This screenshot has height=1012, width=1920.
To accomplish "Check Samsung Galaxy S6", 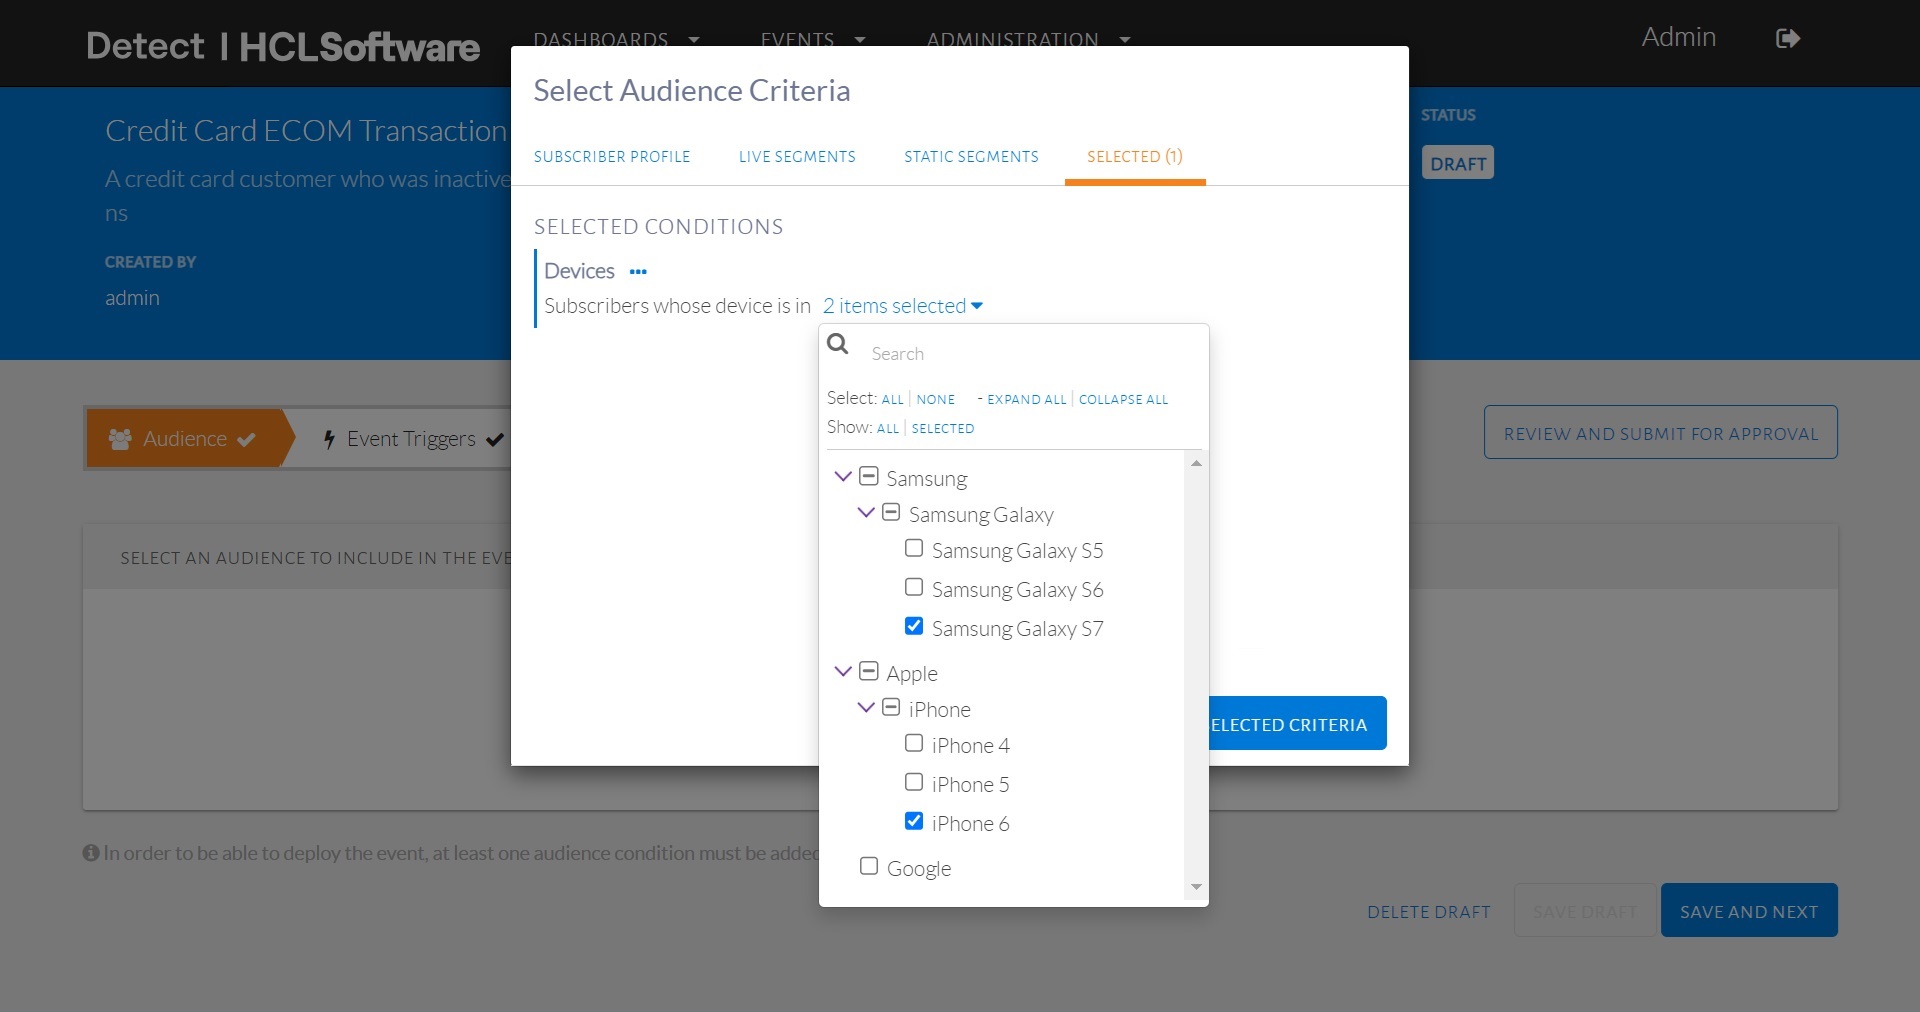I will point(914,587).
